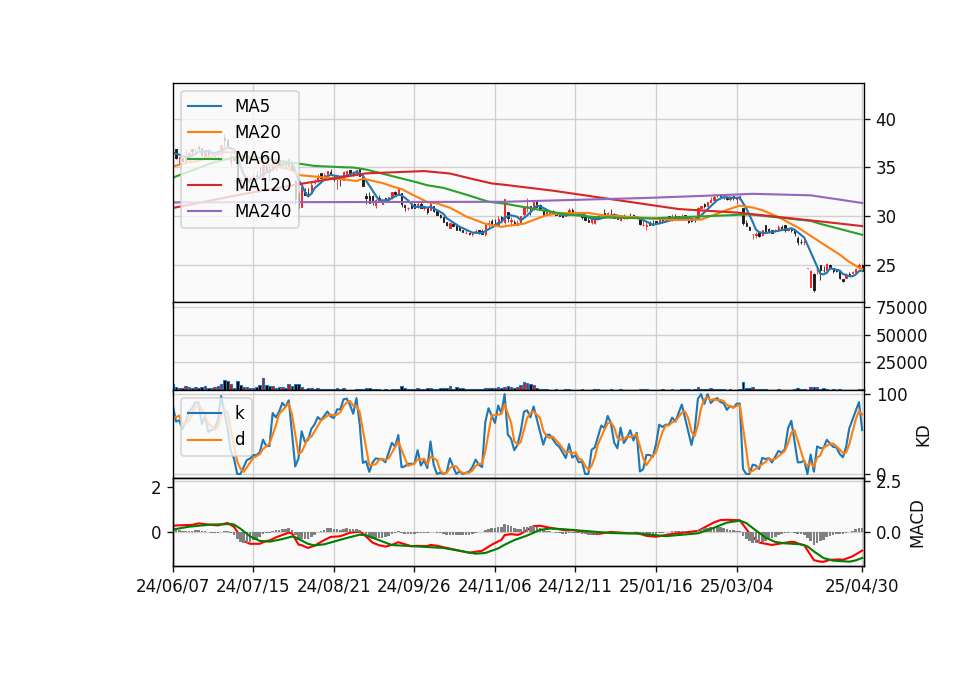Click the MA240 legend label

pyautogui.click(x=263, y=211)
